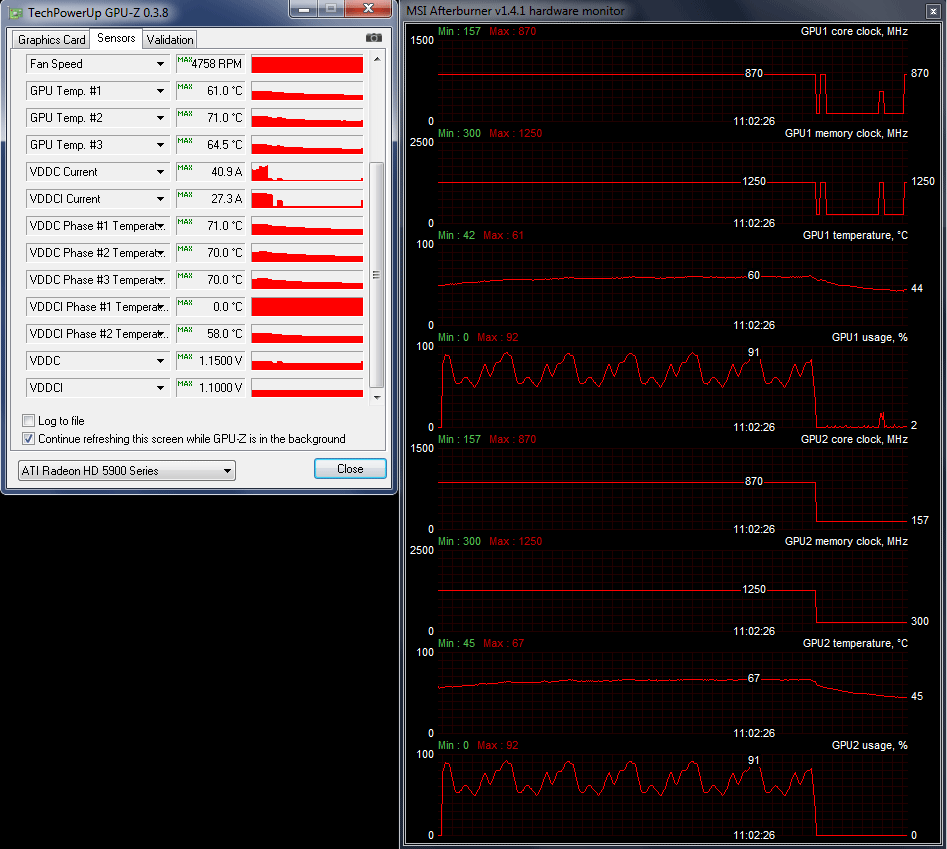Image resolution: width=947 pixels, height=849 pixels.
Task: Open the ATI Radeon HD 5900 Series selector
Action: [127, 470]
